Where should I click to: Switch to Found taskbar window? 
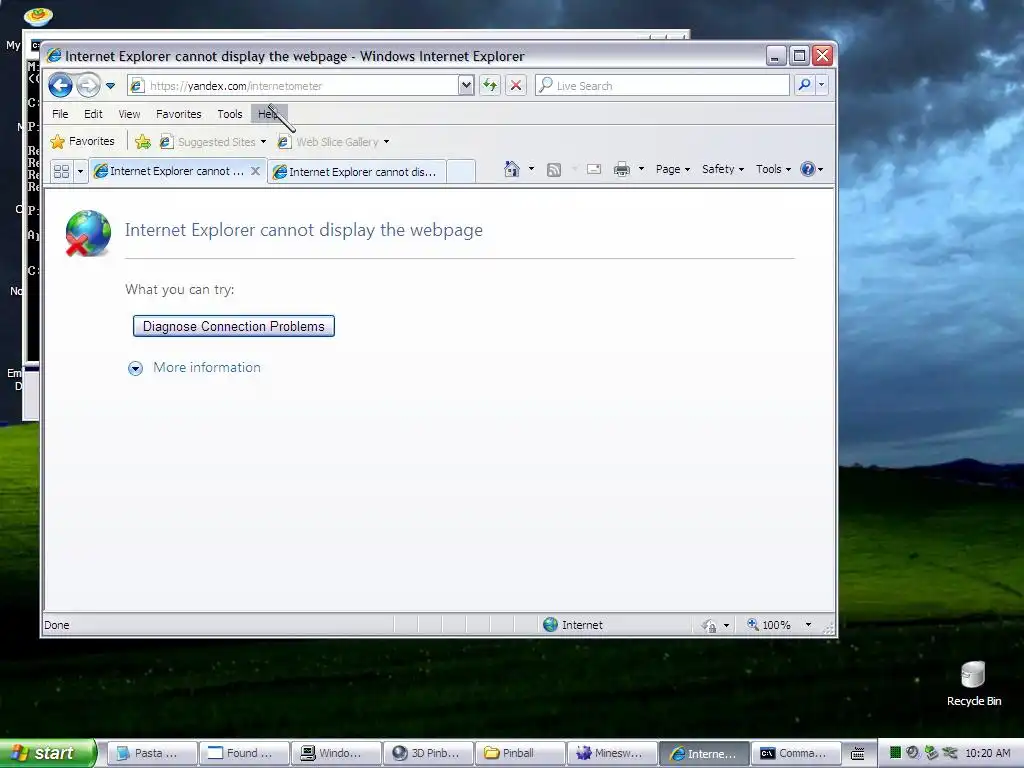point(244,753)
